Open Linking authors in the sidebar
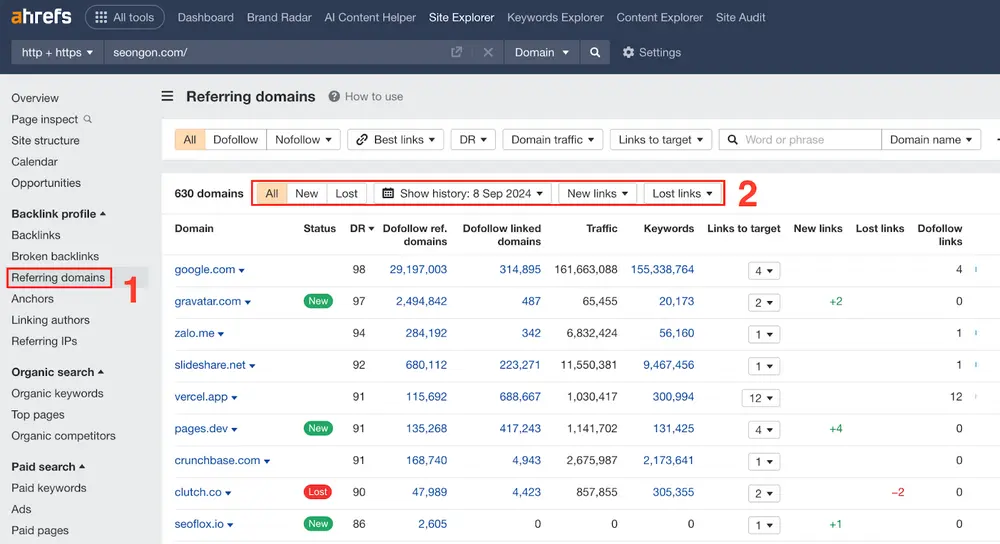The width and height of the screenshot is (1000, 544). (50, 320)
